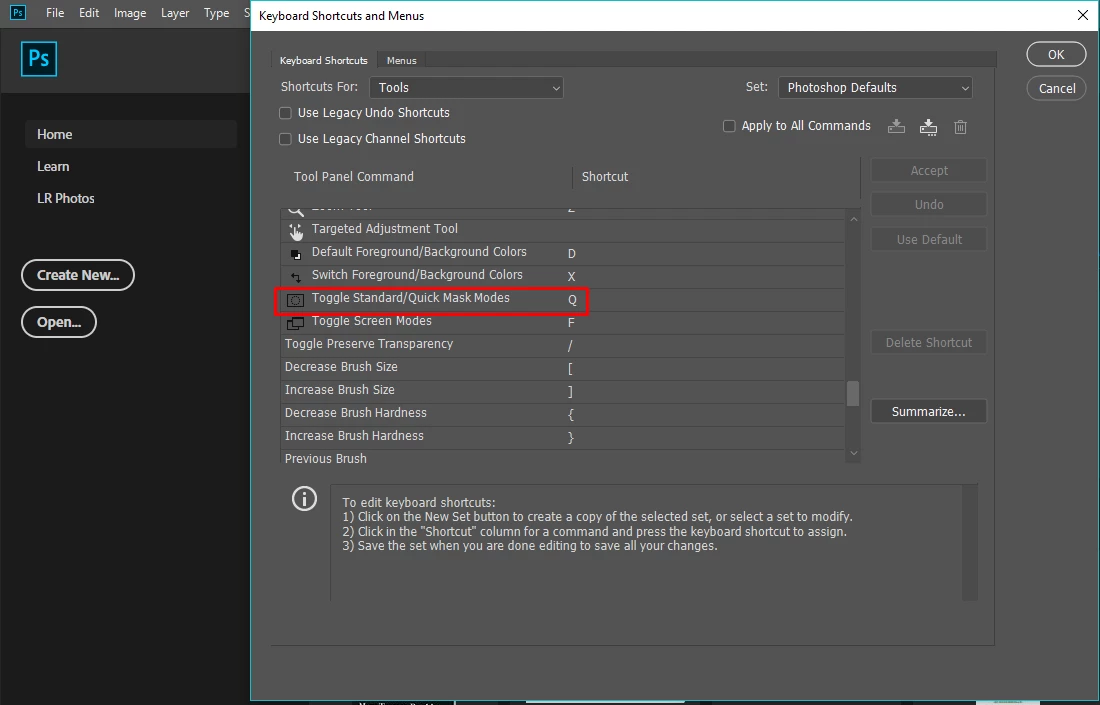Click the OK button
The image size is (1100, 705).
click(x=1057, y=55)
